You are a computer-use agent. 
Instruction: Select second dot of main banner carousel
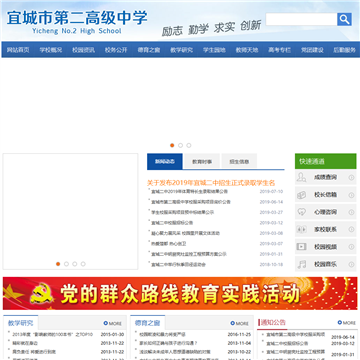tap(180, 145)
